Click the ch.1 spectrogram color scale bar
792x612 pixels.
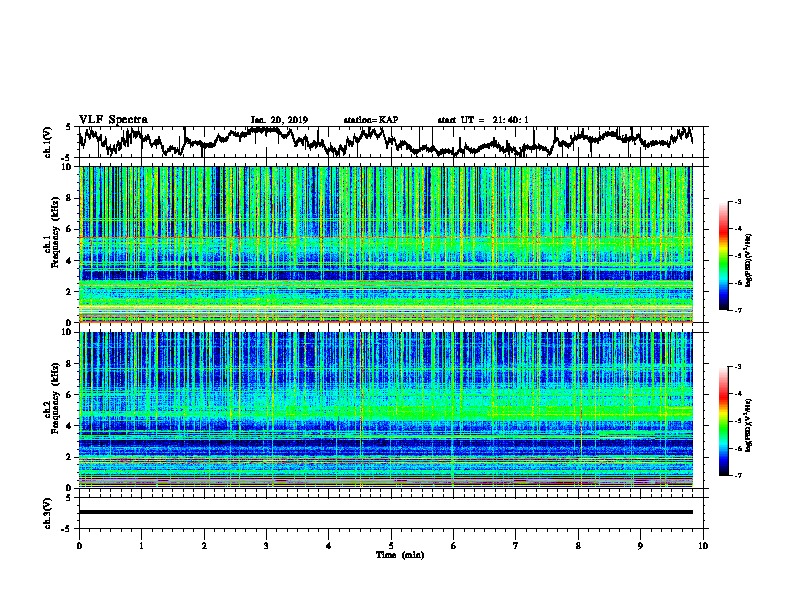click(x=723, y=256)
